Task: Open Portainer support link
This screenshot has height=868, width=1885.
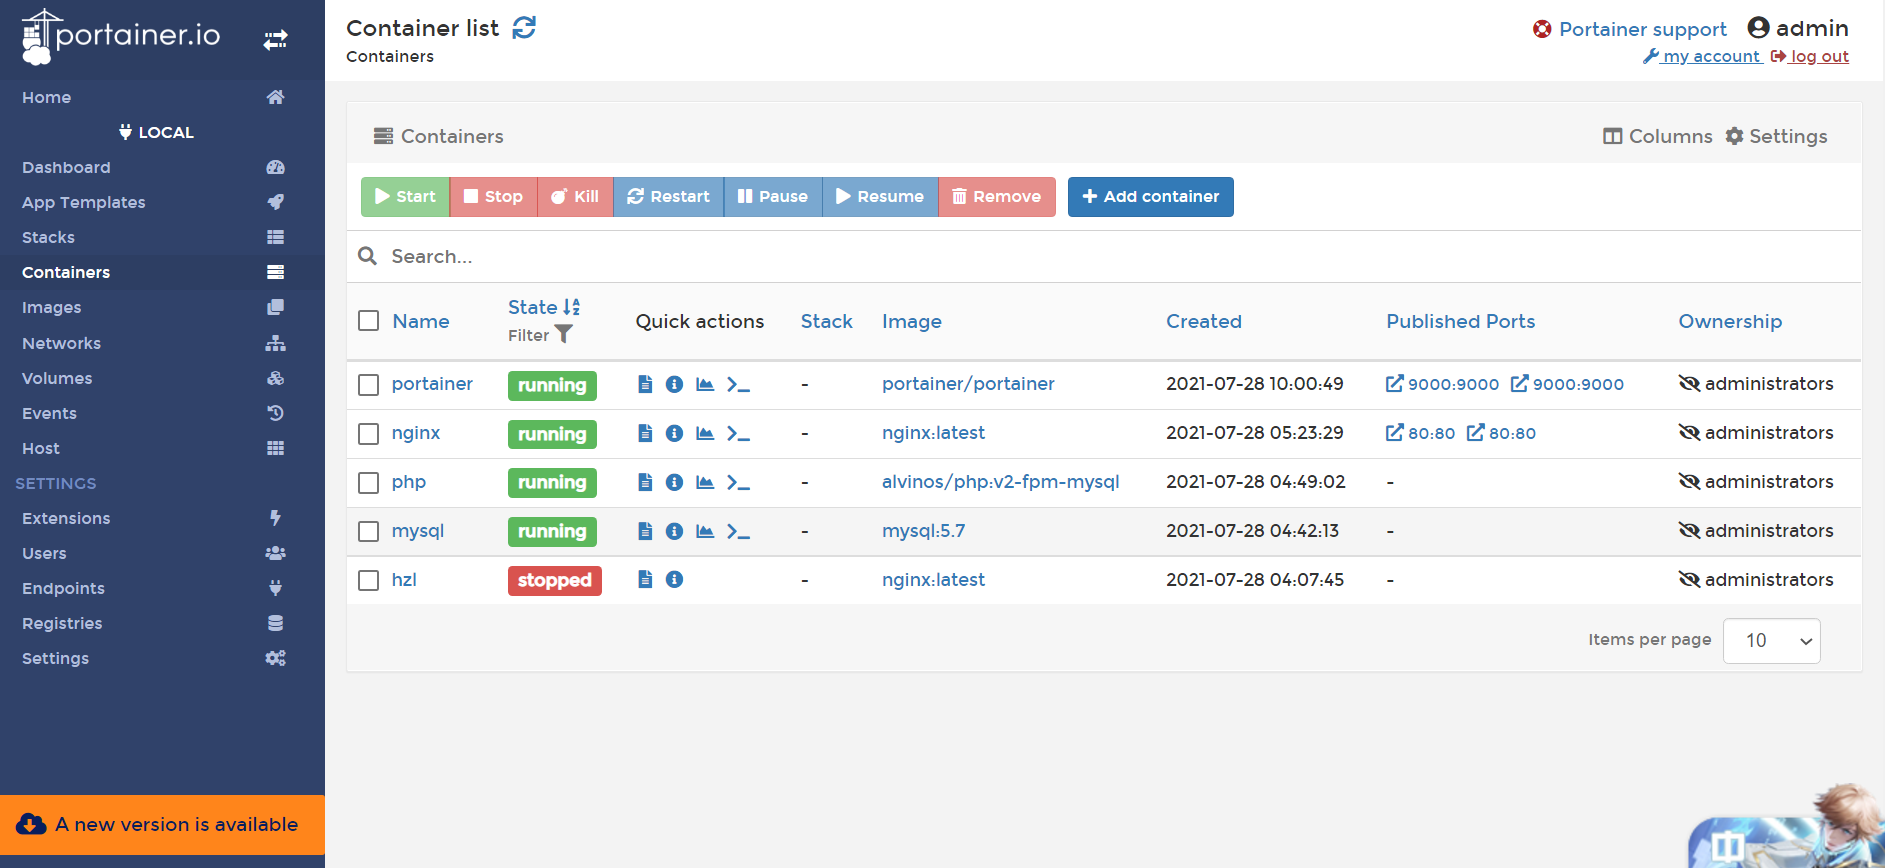Action: [x=1630, y=29]
